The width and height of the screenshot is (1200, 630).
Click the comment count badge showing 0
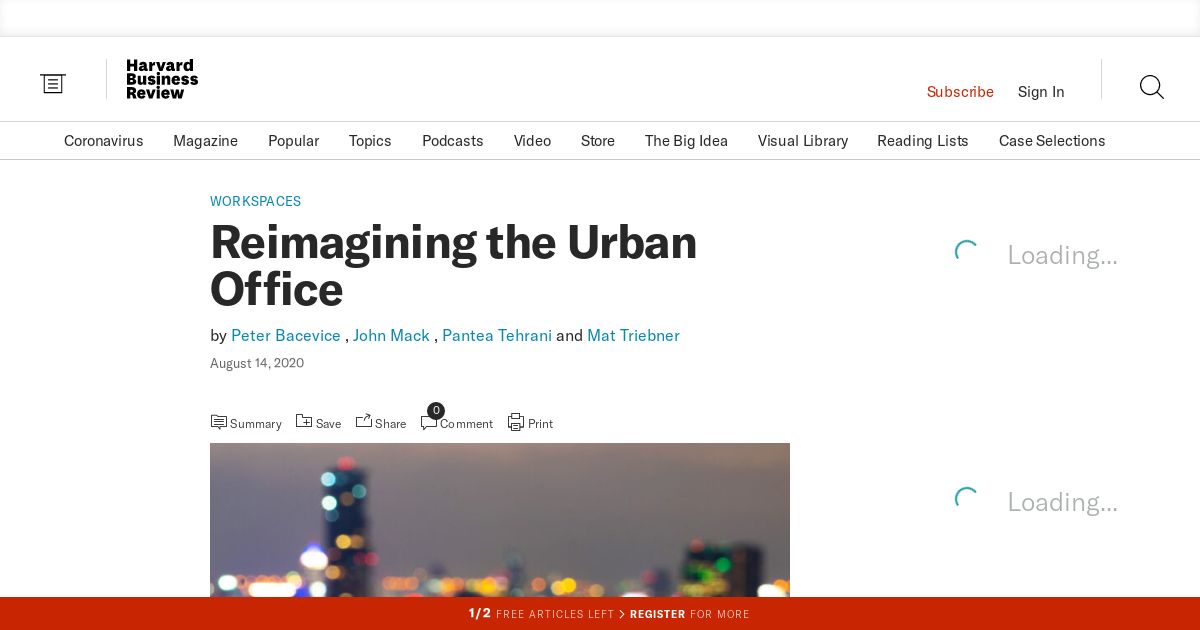coord(436,410)
